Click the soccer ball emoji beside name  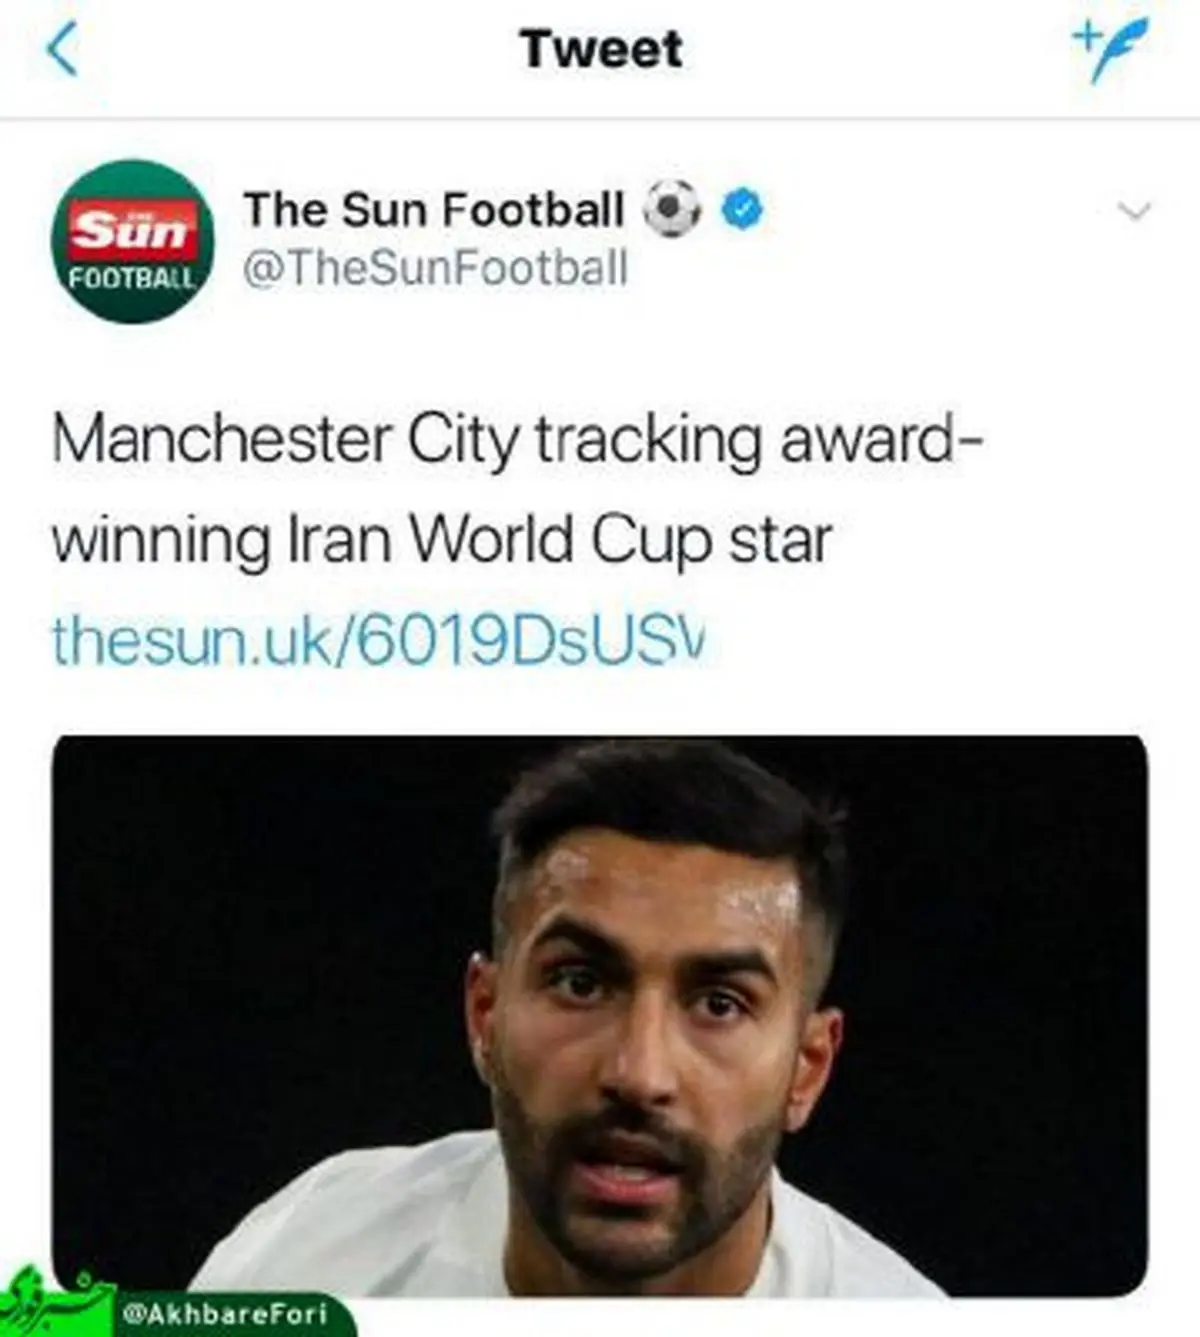pos(672,209)
